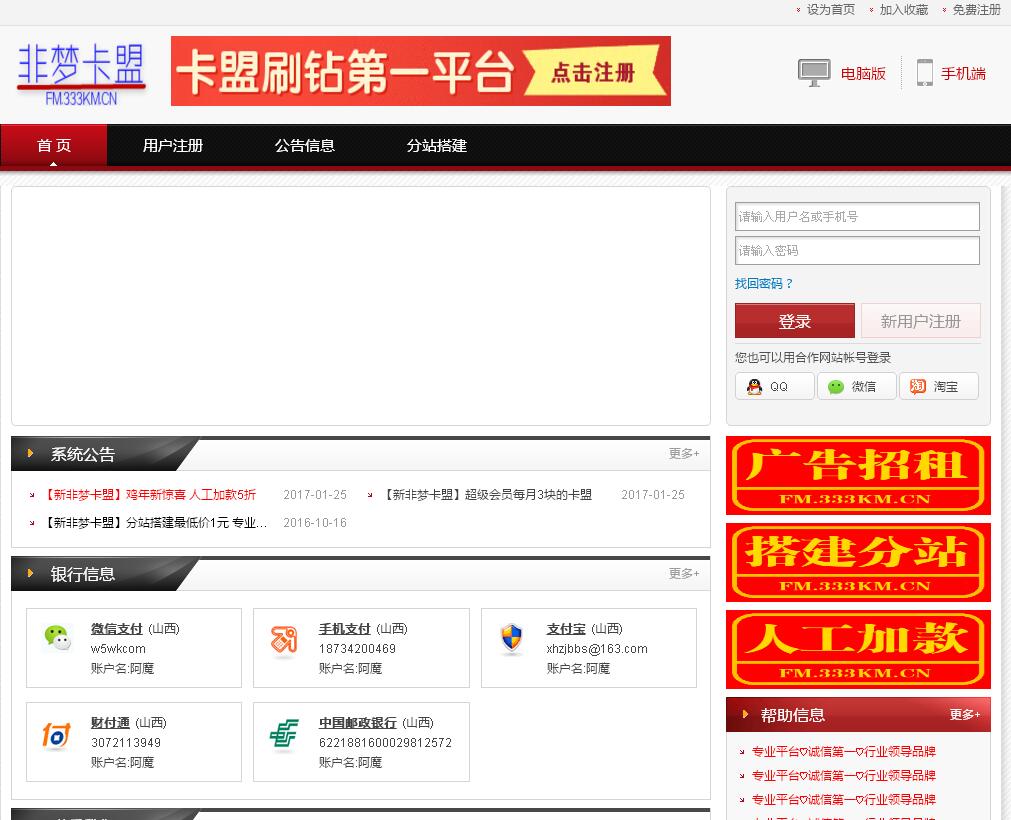This screenshot has width=1011, height=820.
Task: Click the first 专业平台 help link
Action: pos(843,752)
